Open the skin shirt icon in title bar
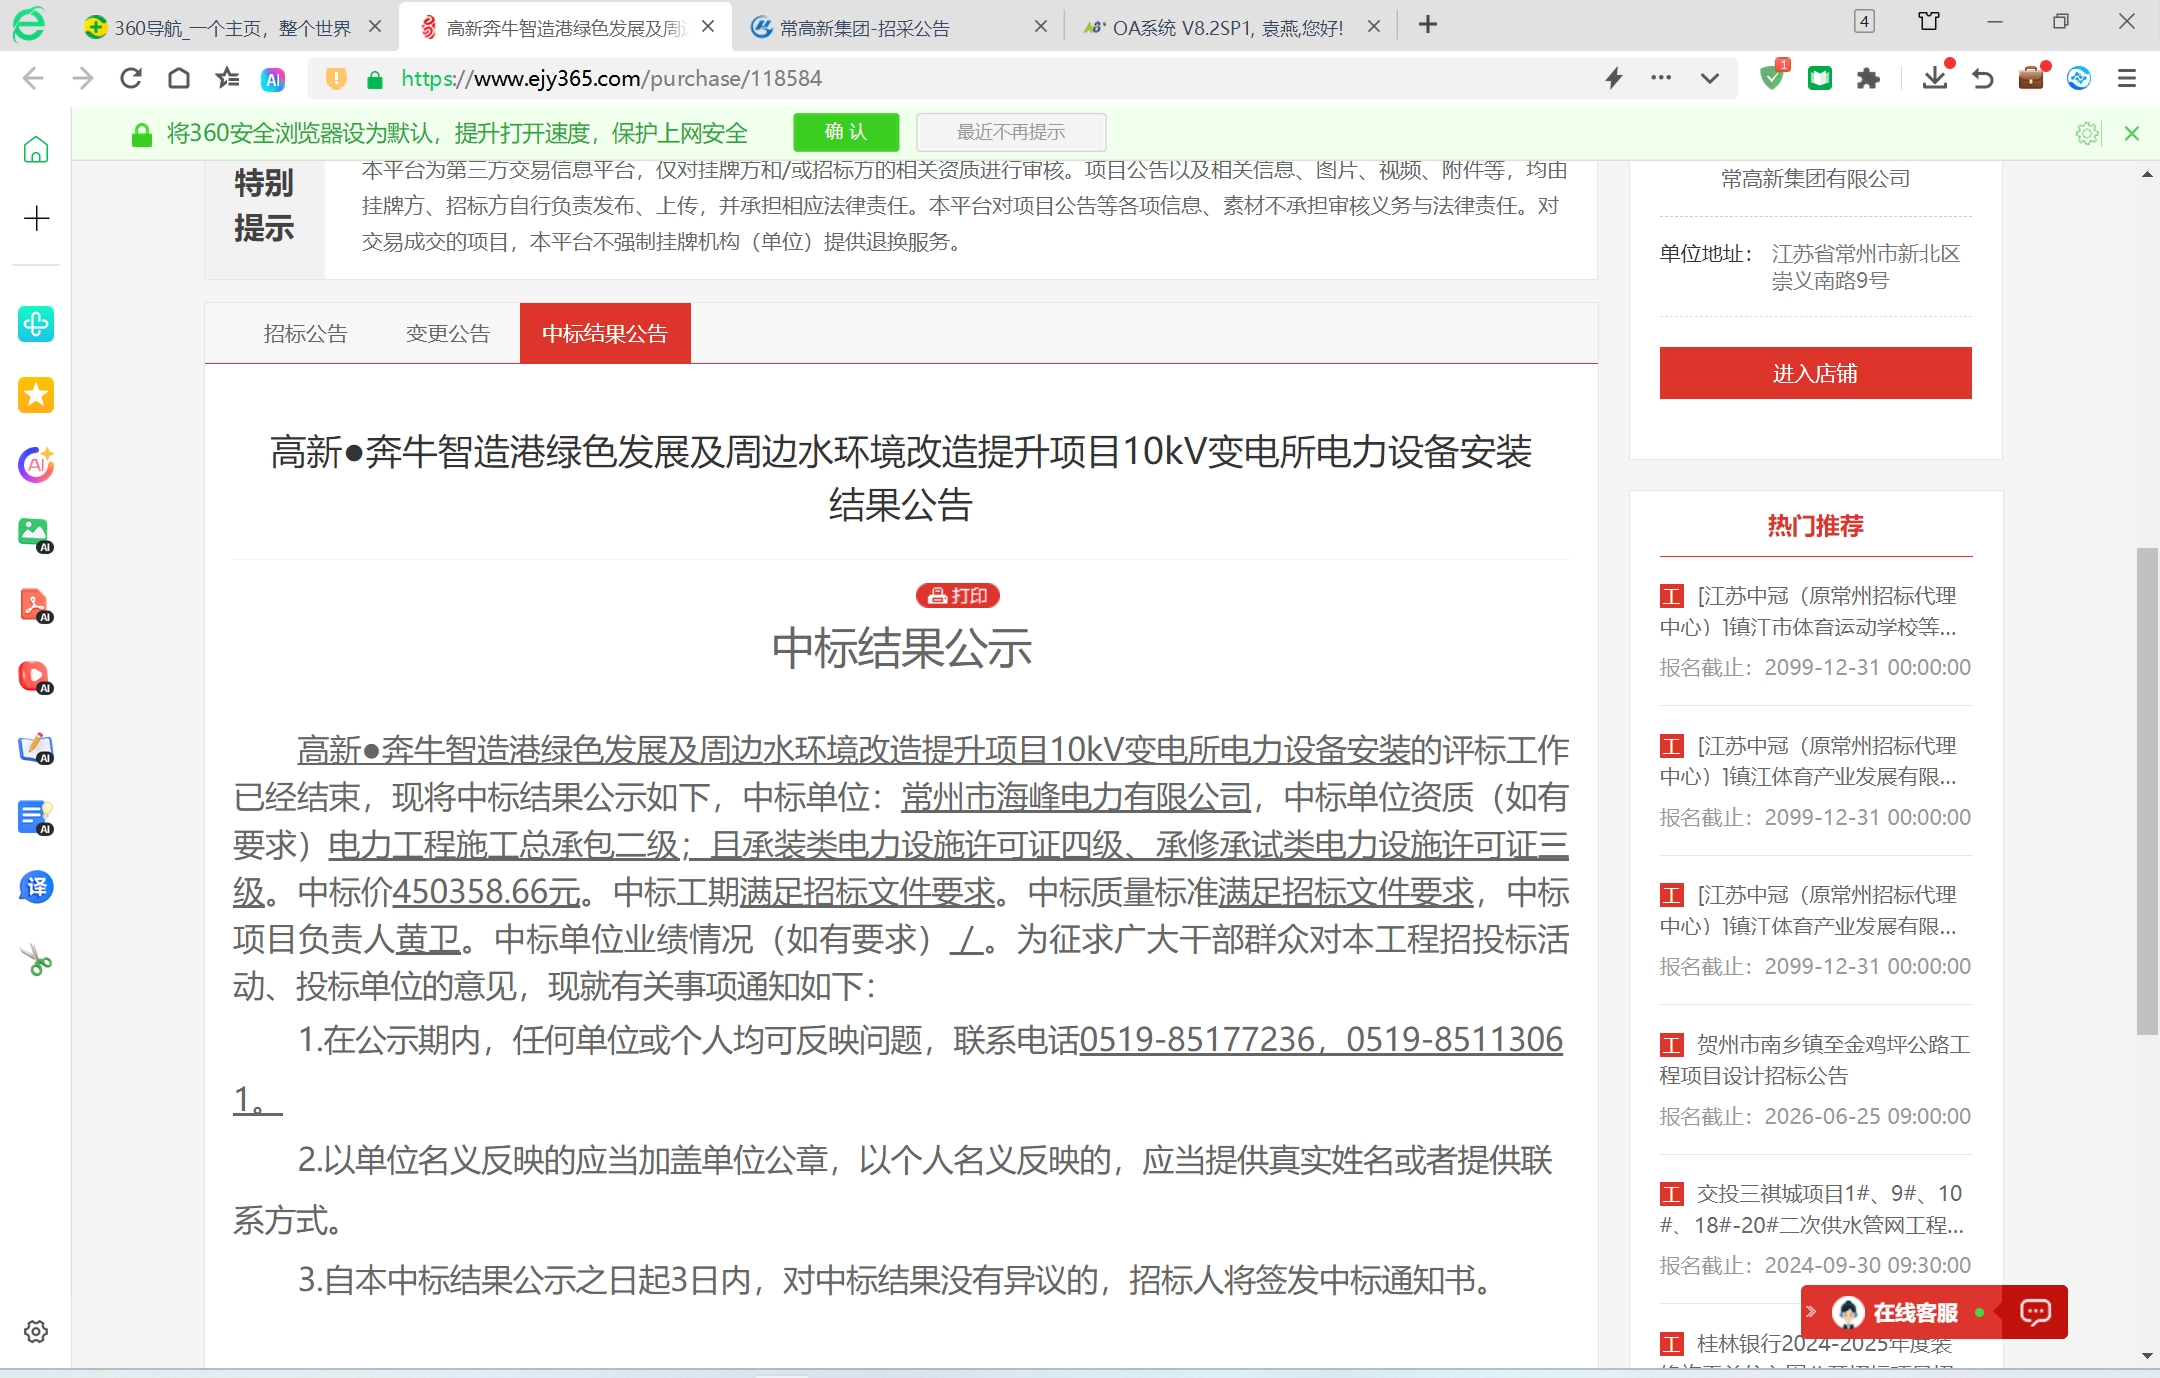The image size is (2160, 1378). coord(1929,22)
